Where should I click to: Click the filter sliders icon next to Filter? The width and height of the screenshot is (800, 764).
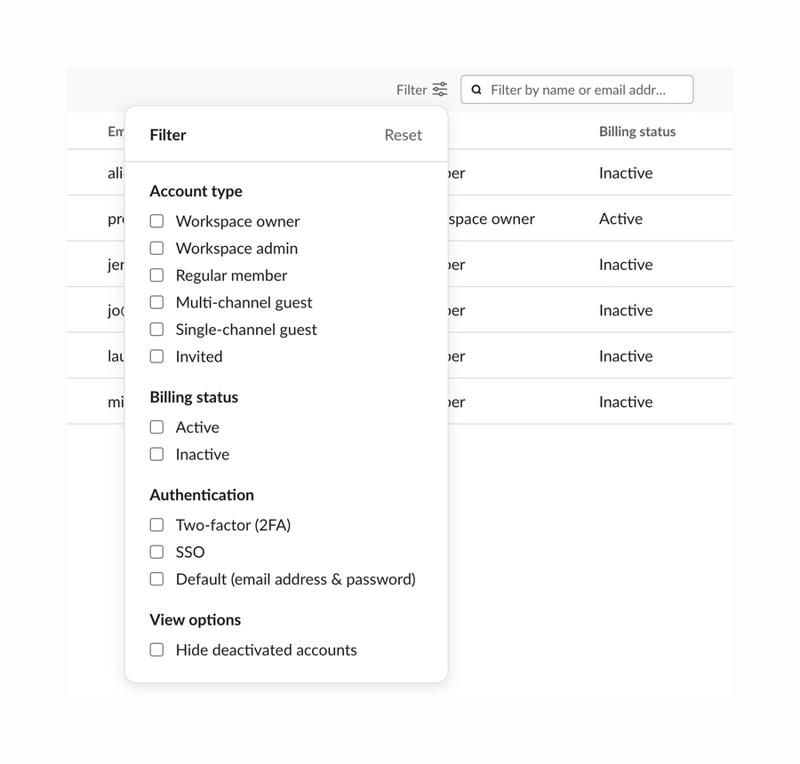pos(438,89)
